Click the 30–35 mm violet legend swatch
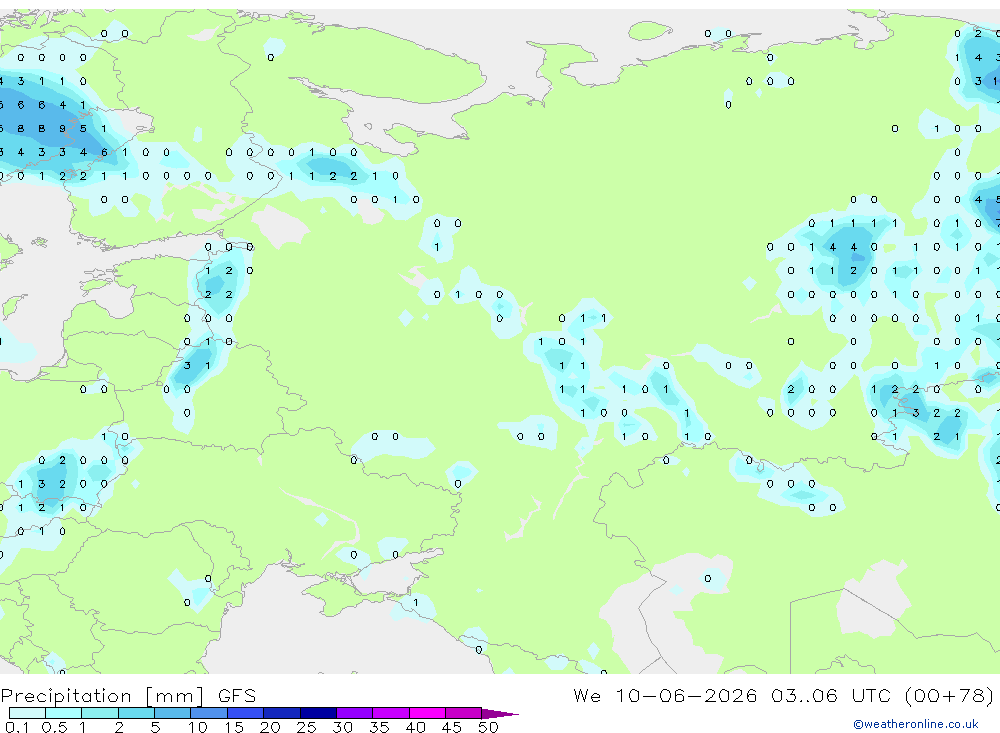 [355, 713]
